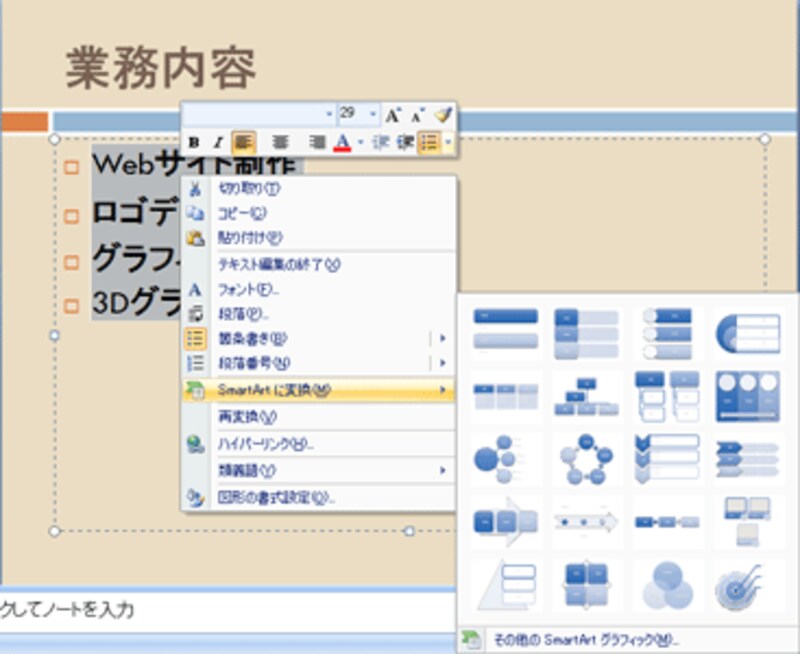This screenshot has height=654, width=800.
Task: Open the フォント (Font) dialog entry
Action: pyautogui.click(x=318, y=290)
